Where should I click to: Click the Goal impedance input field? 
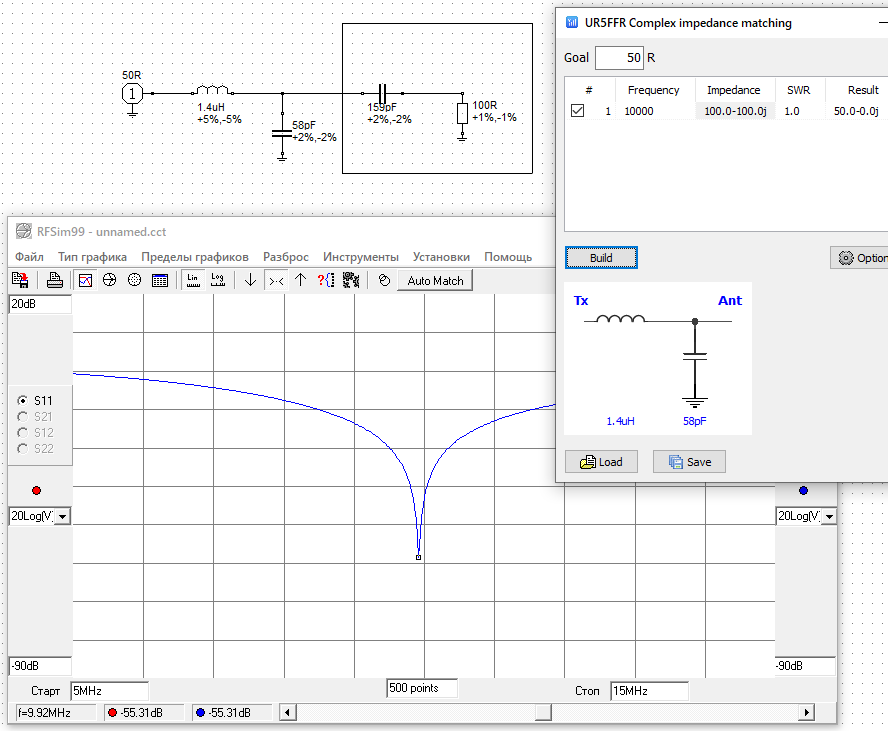[x=619, y=57]
